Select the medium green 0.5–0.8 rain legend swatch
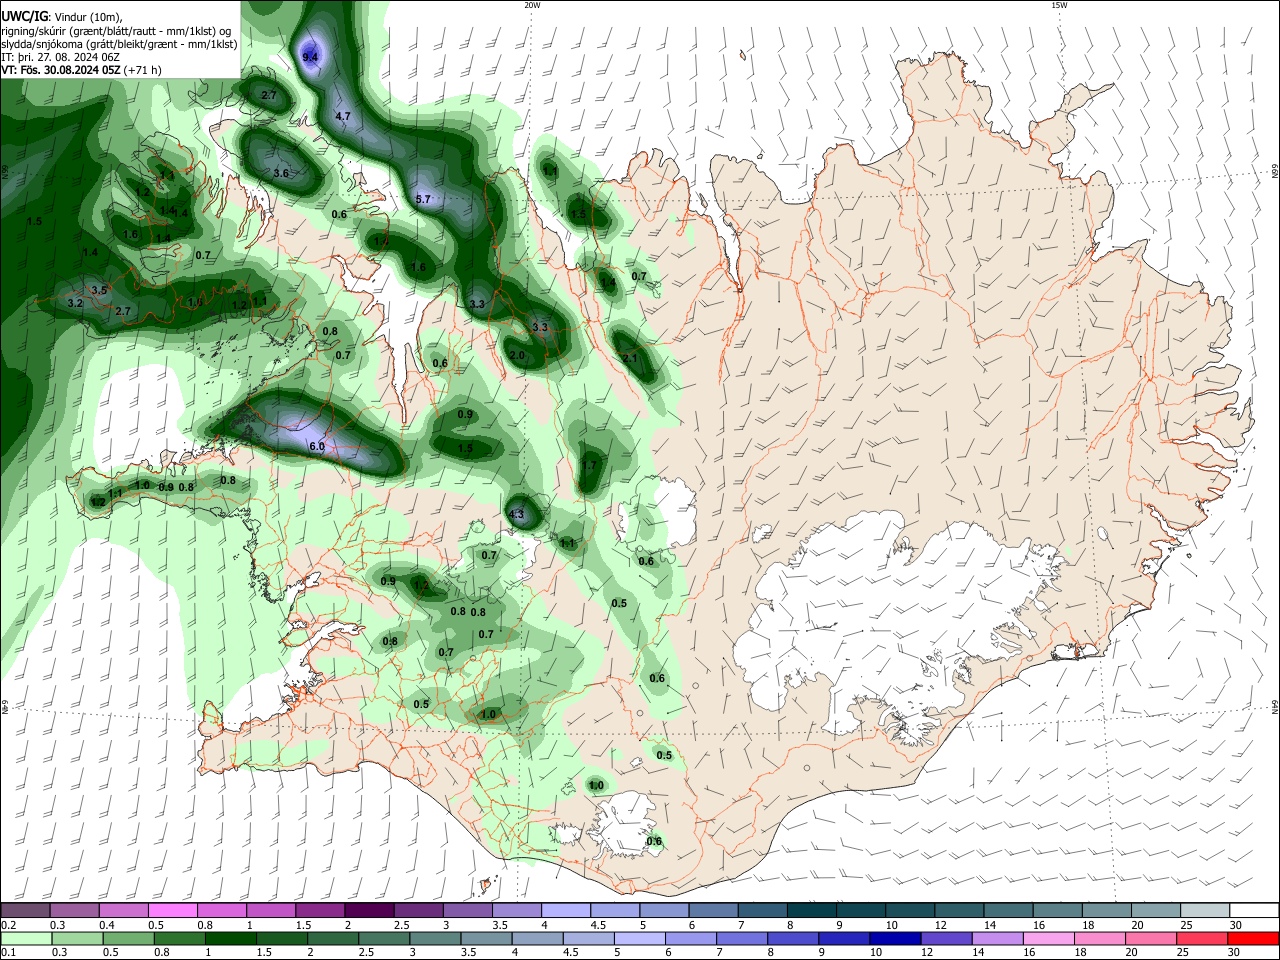Screen dimensions: 1280x960 [130, 938]
